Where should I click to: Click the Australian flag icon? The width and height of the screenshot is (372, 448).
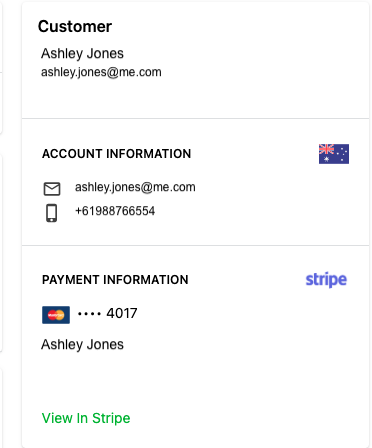tap(334, 154)
